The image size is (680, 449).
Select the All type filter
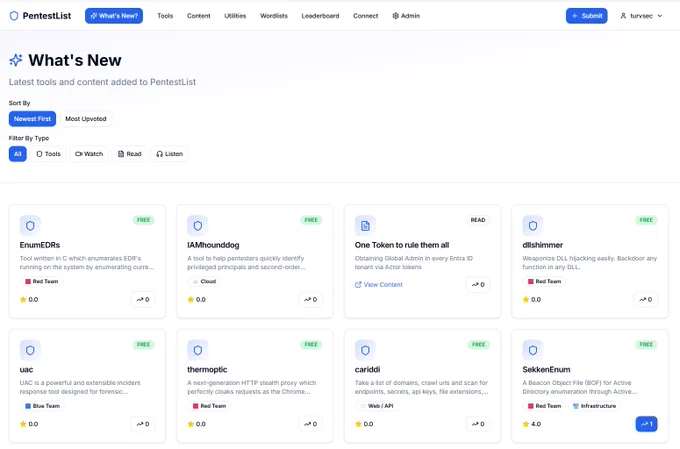point(18,154)
